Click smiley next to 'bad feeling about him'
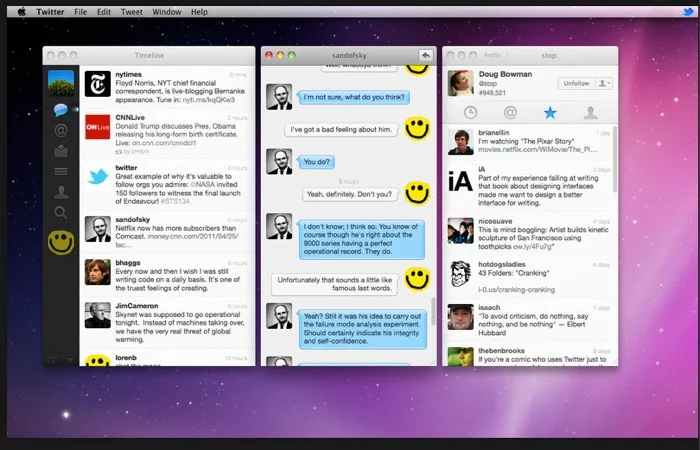Image resolution: width=700 pixels, height=450 pixels. 417,129
